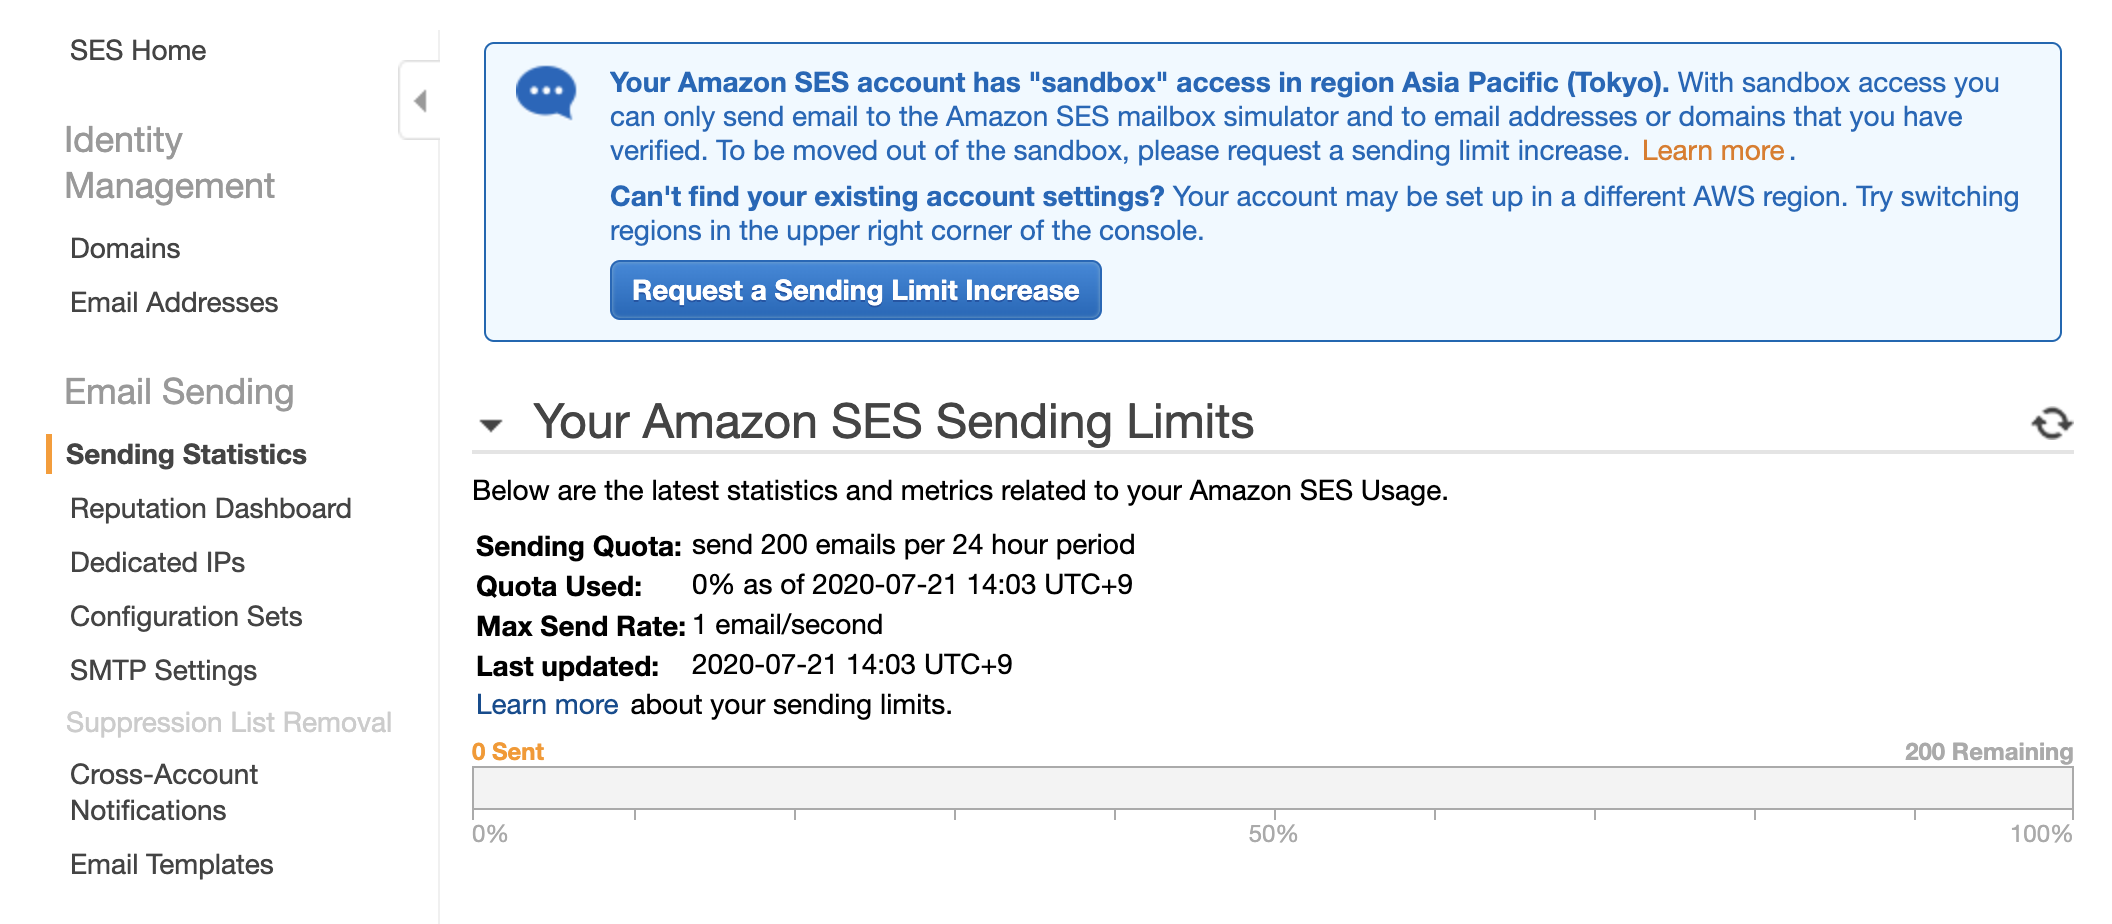Click the refresh icon for sending limits
This screenshot has height=924, width=2112.
pyautogui.click(x=2051, y=423)
